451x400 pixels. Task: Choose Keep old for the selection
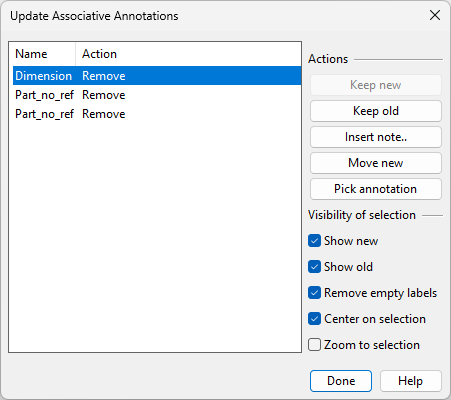(x=376, y=111)
